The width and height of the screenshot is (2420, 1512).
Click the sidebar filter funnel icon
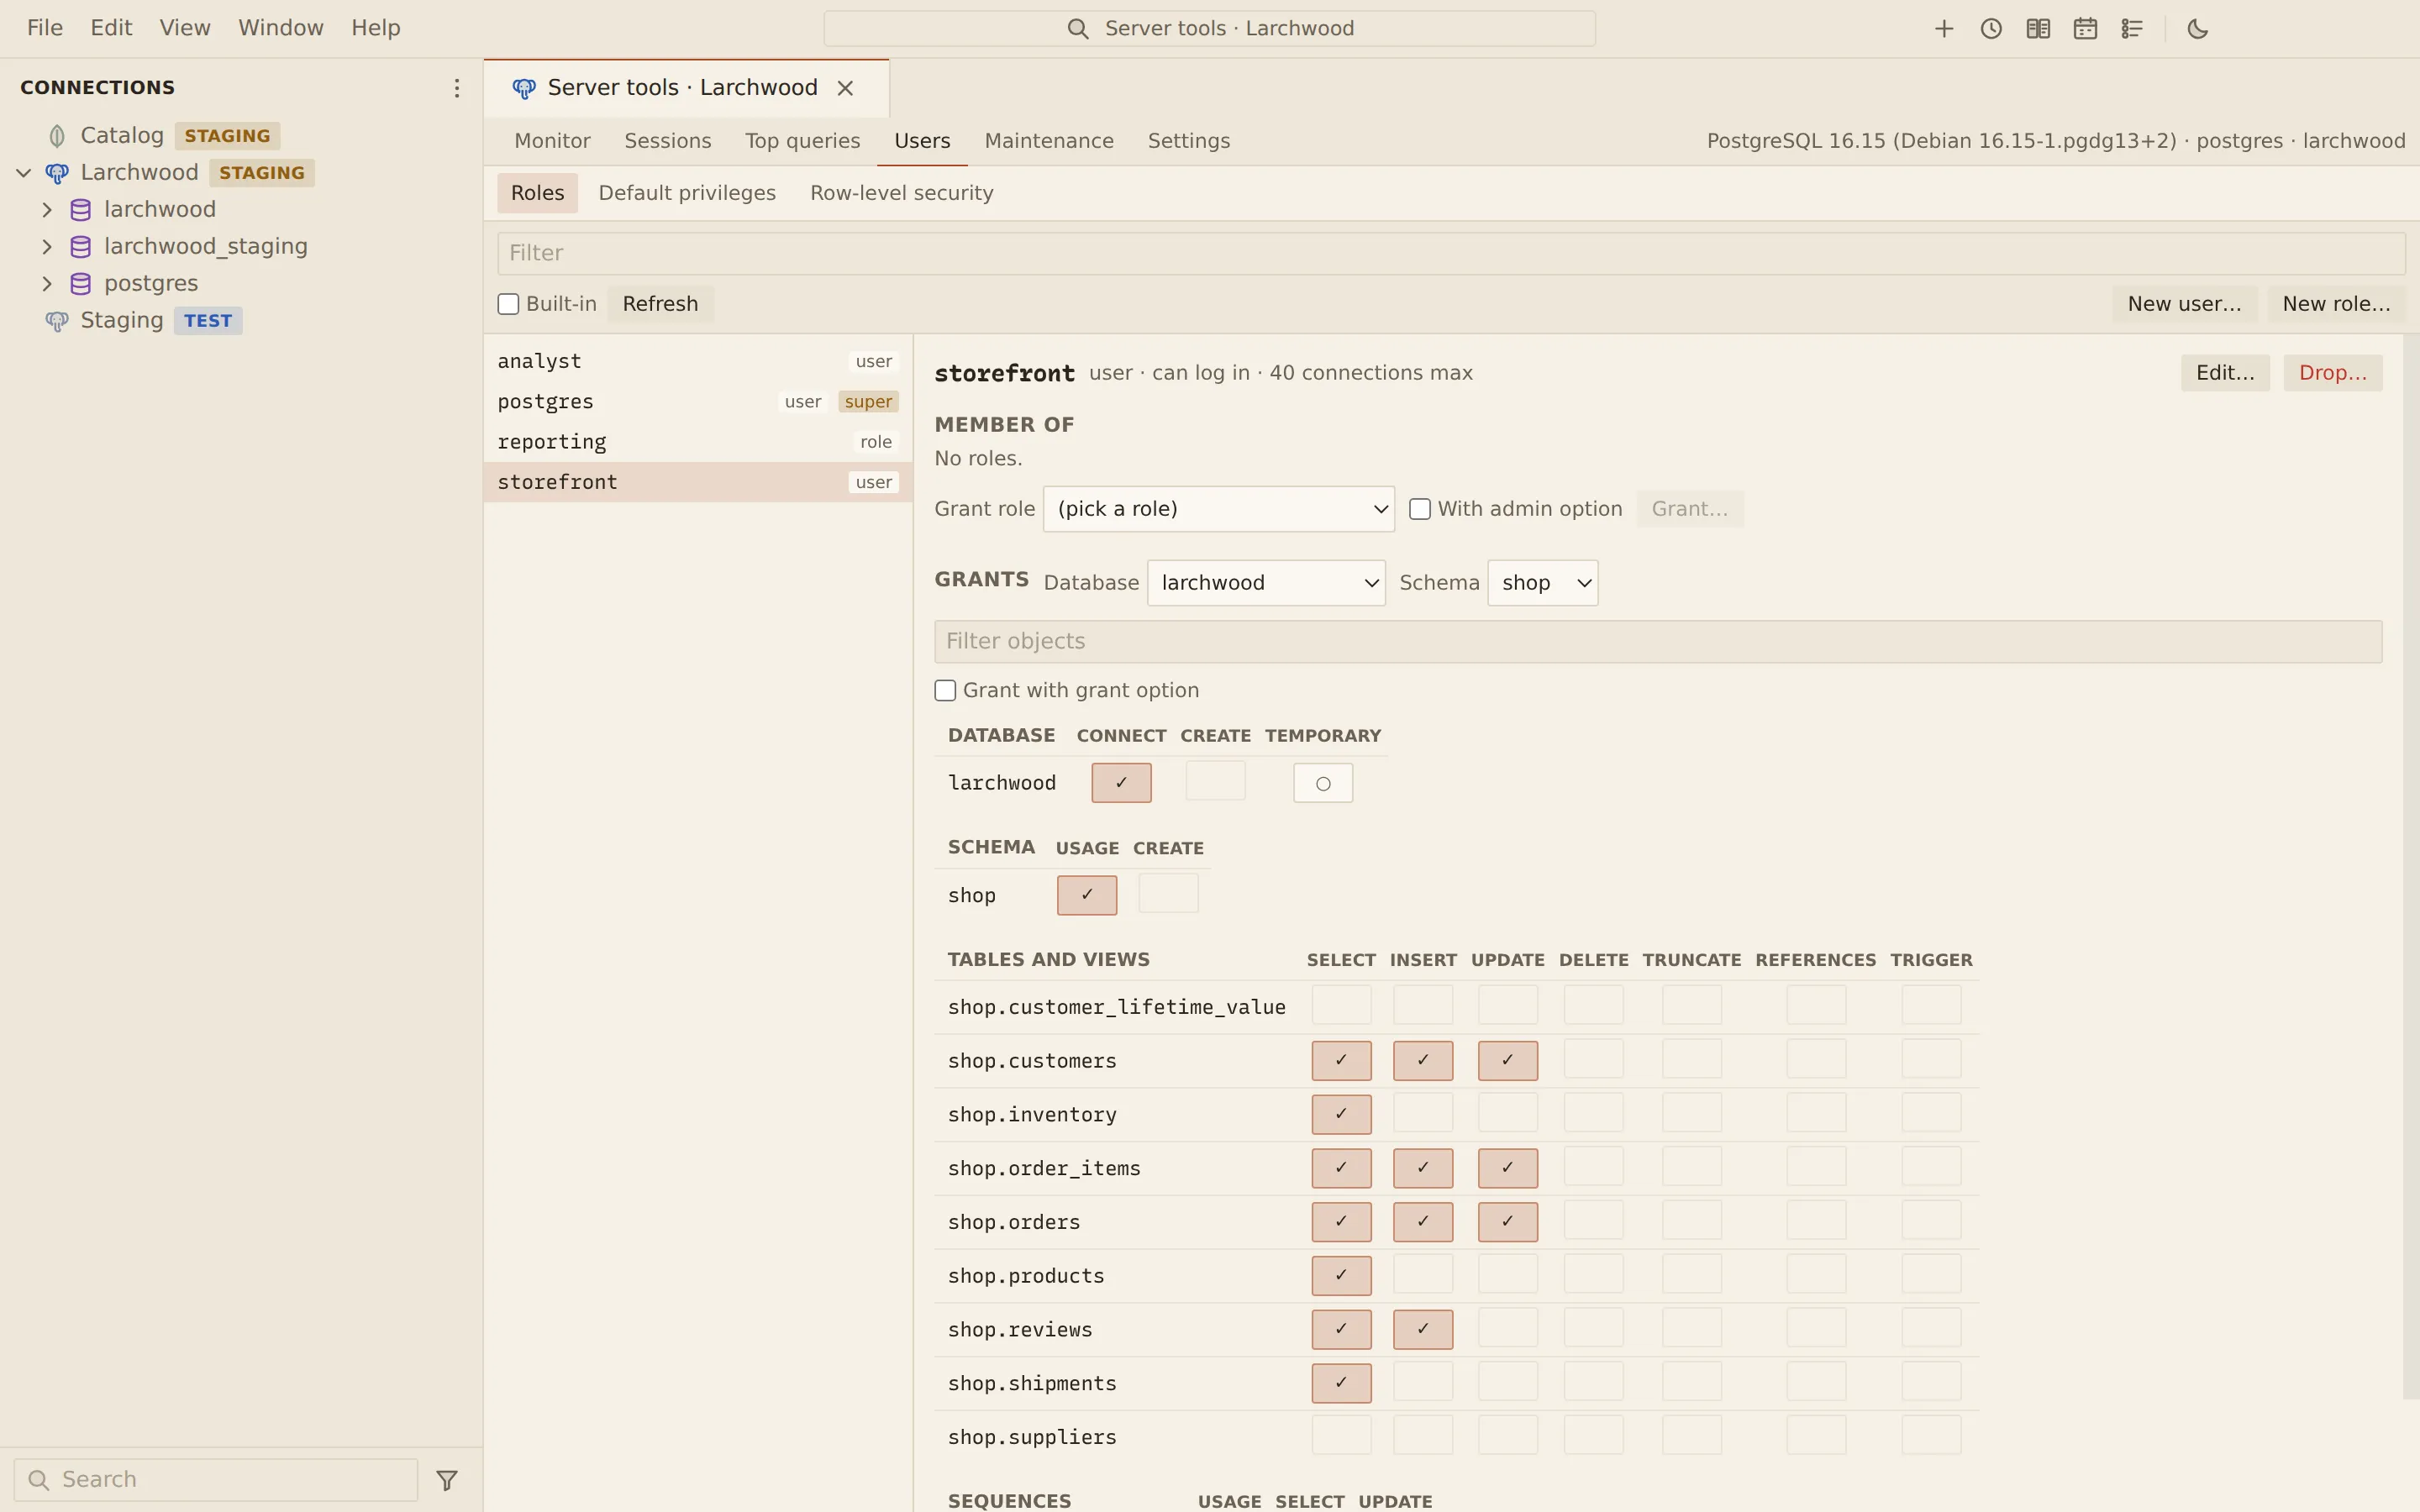click(x=447, y=1480)
